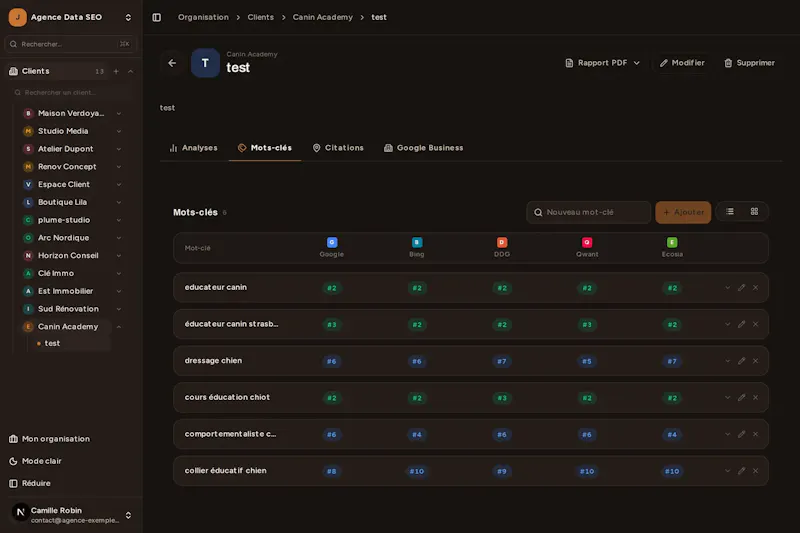
Task: Focus the Rechercher un client field
Action: pos(70,93)
